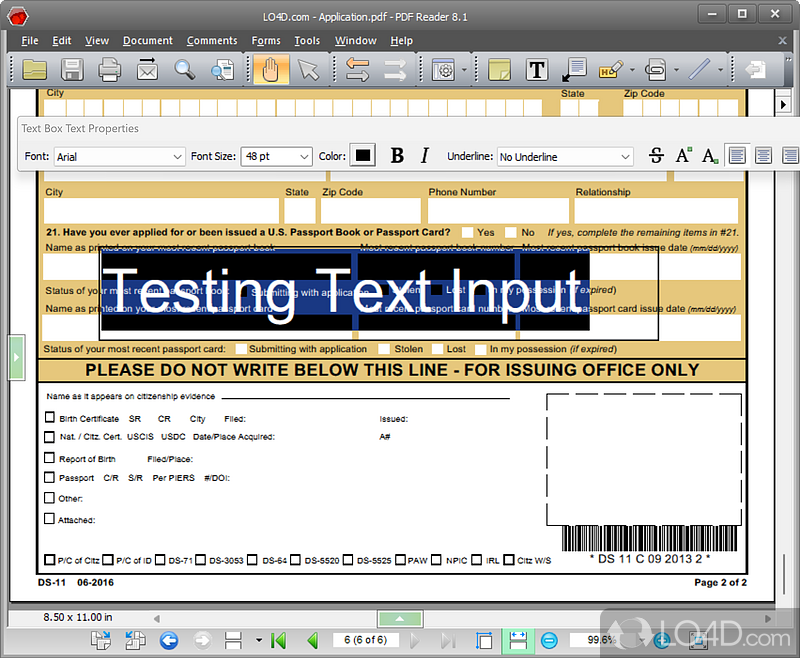Open the View menu
The height and width of the screenshot is (658, 800).
[x=97, y=41]
